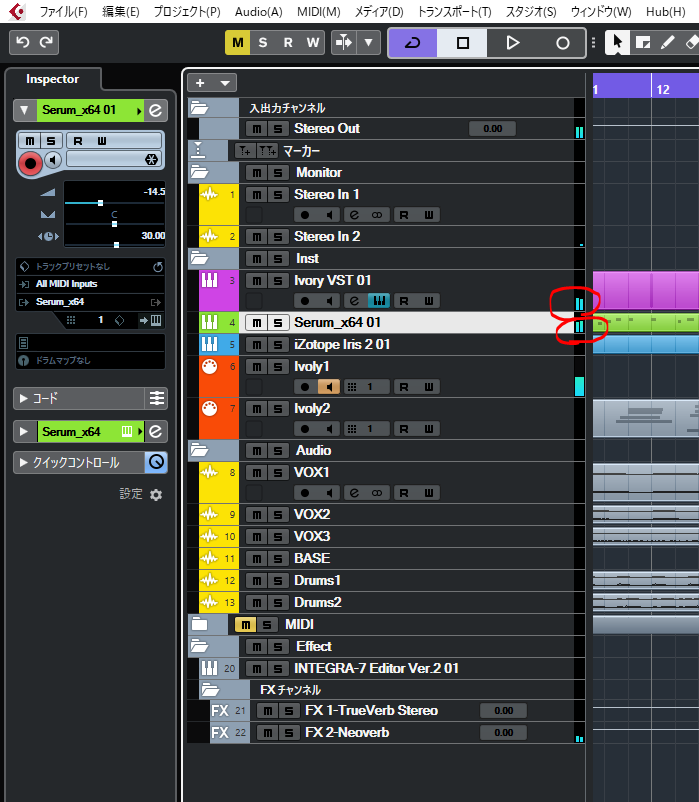Click the VOX2 audio track waveform icon
Viewport: 699px width, 802px height.
coord(210,514)
